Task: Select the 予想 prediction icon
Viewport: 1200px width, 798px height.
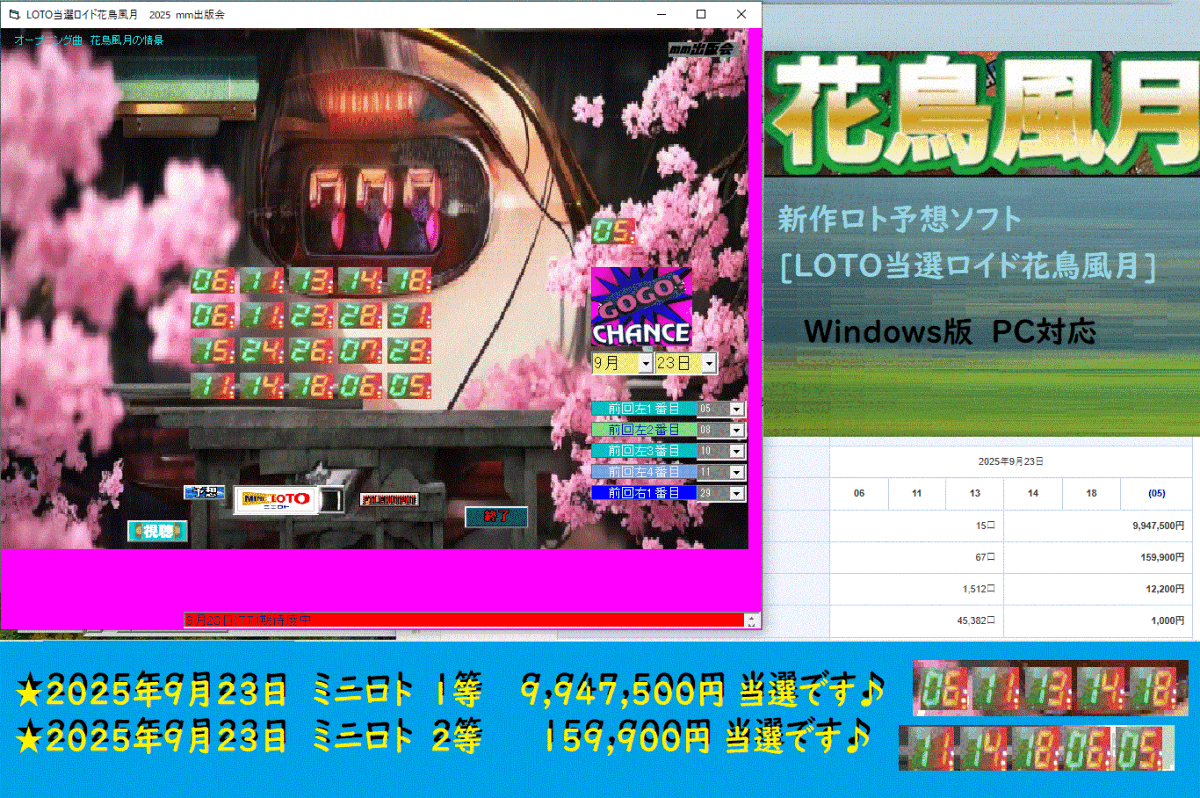Action: point(203,490)
